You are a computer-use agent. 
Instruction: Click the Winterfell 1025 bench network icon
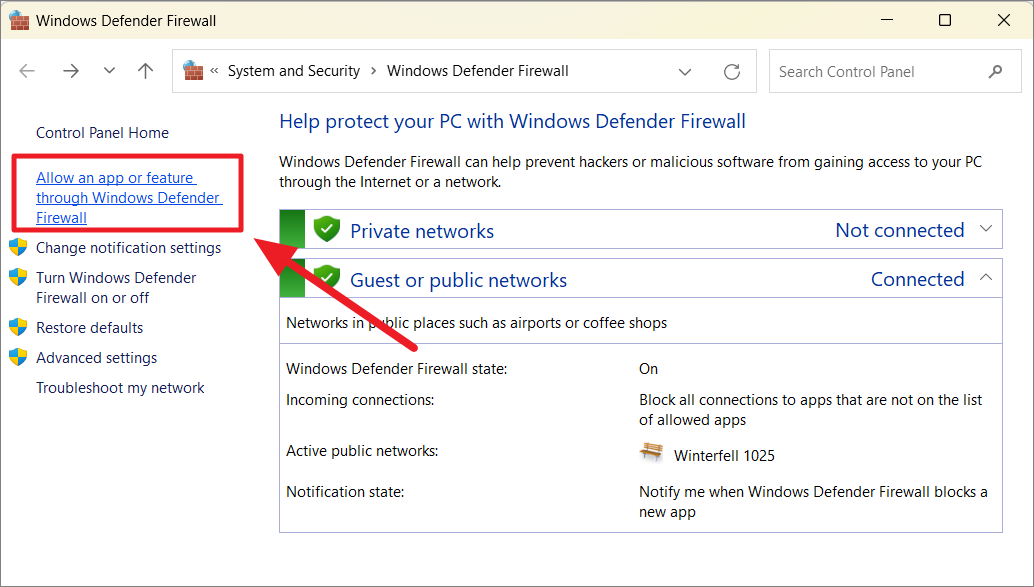(652, 452)
